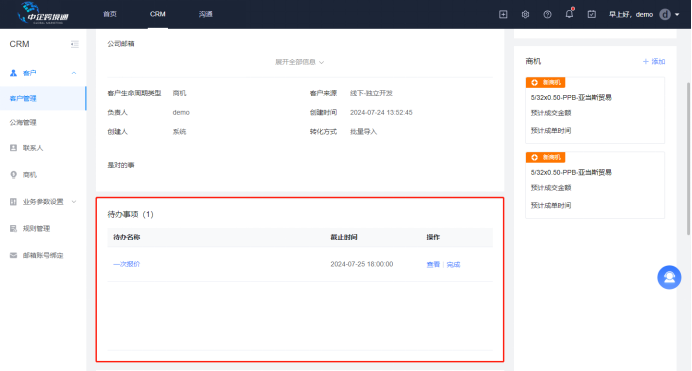
Task: Click 添加 in the 商机 panel
Action: [x=654, y=61]
